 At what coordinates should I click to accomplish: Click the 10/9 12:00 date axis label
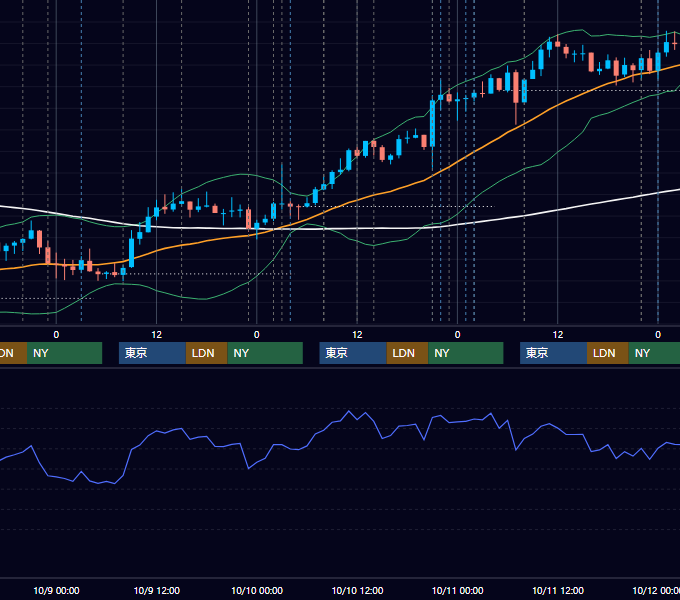tap(157, 590)
